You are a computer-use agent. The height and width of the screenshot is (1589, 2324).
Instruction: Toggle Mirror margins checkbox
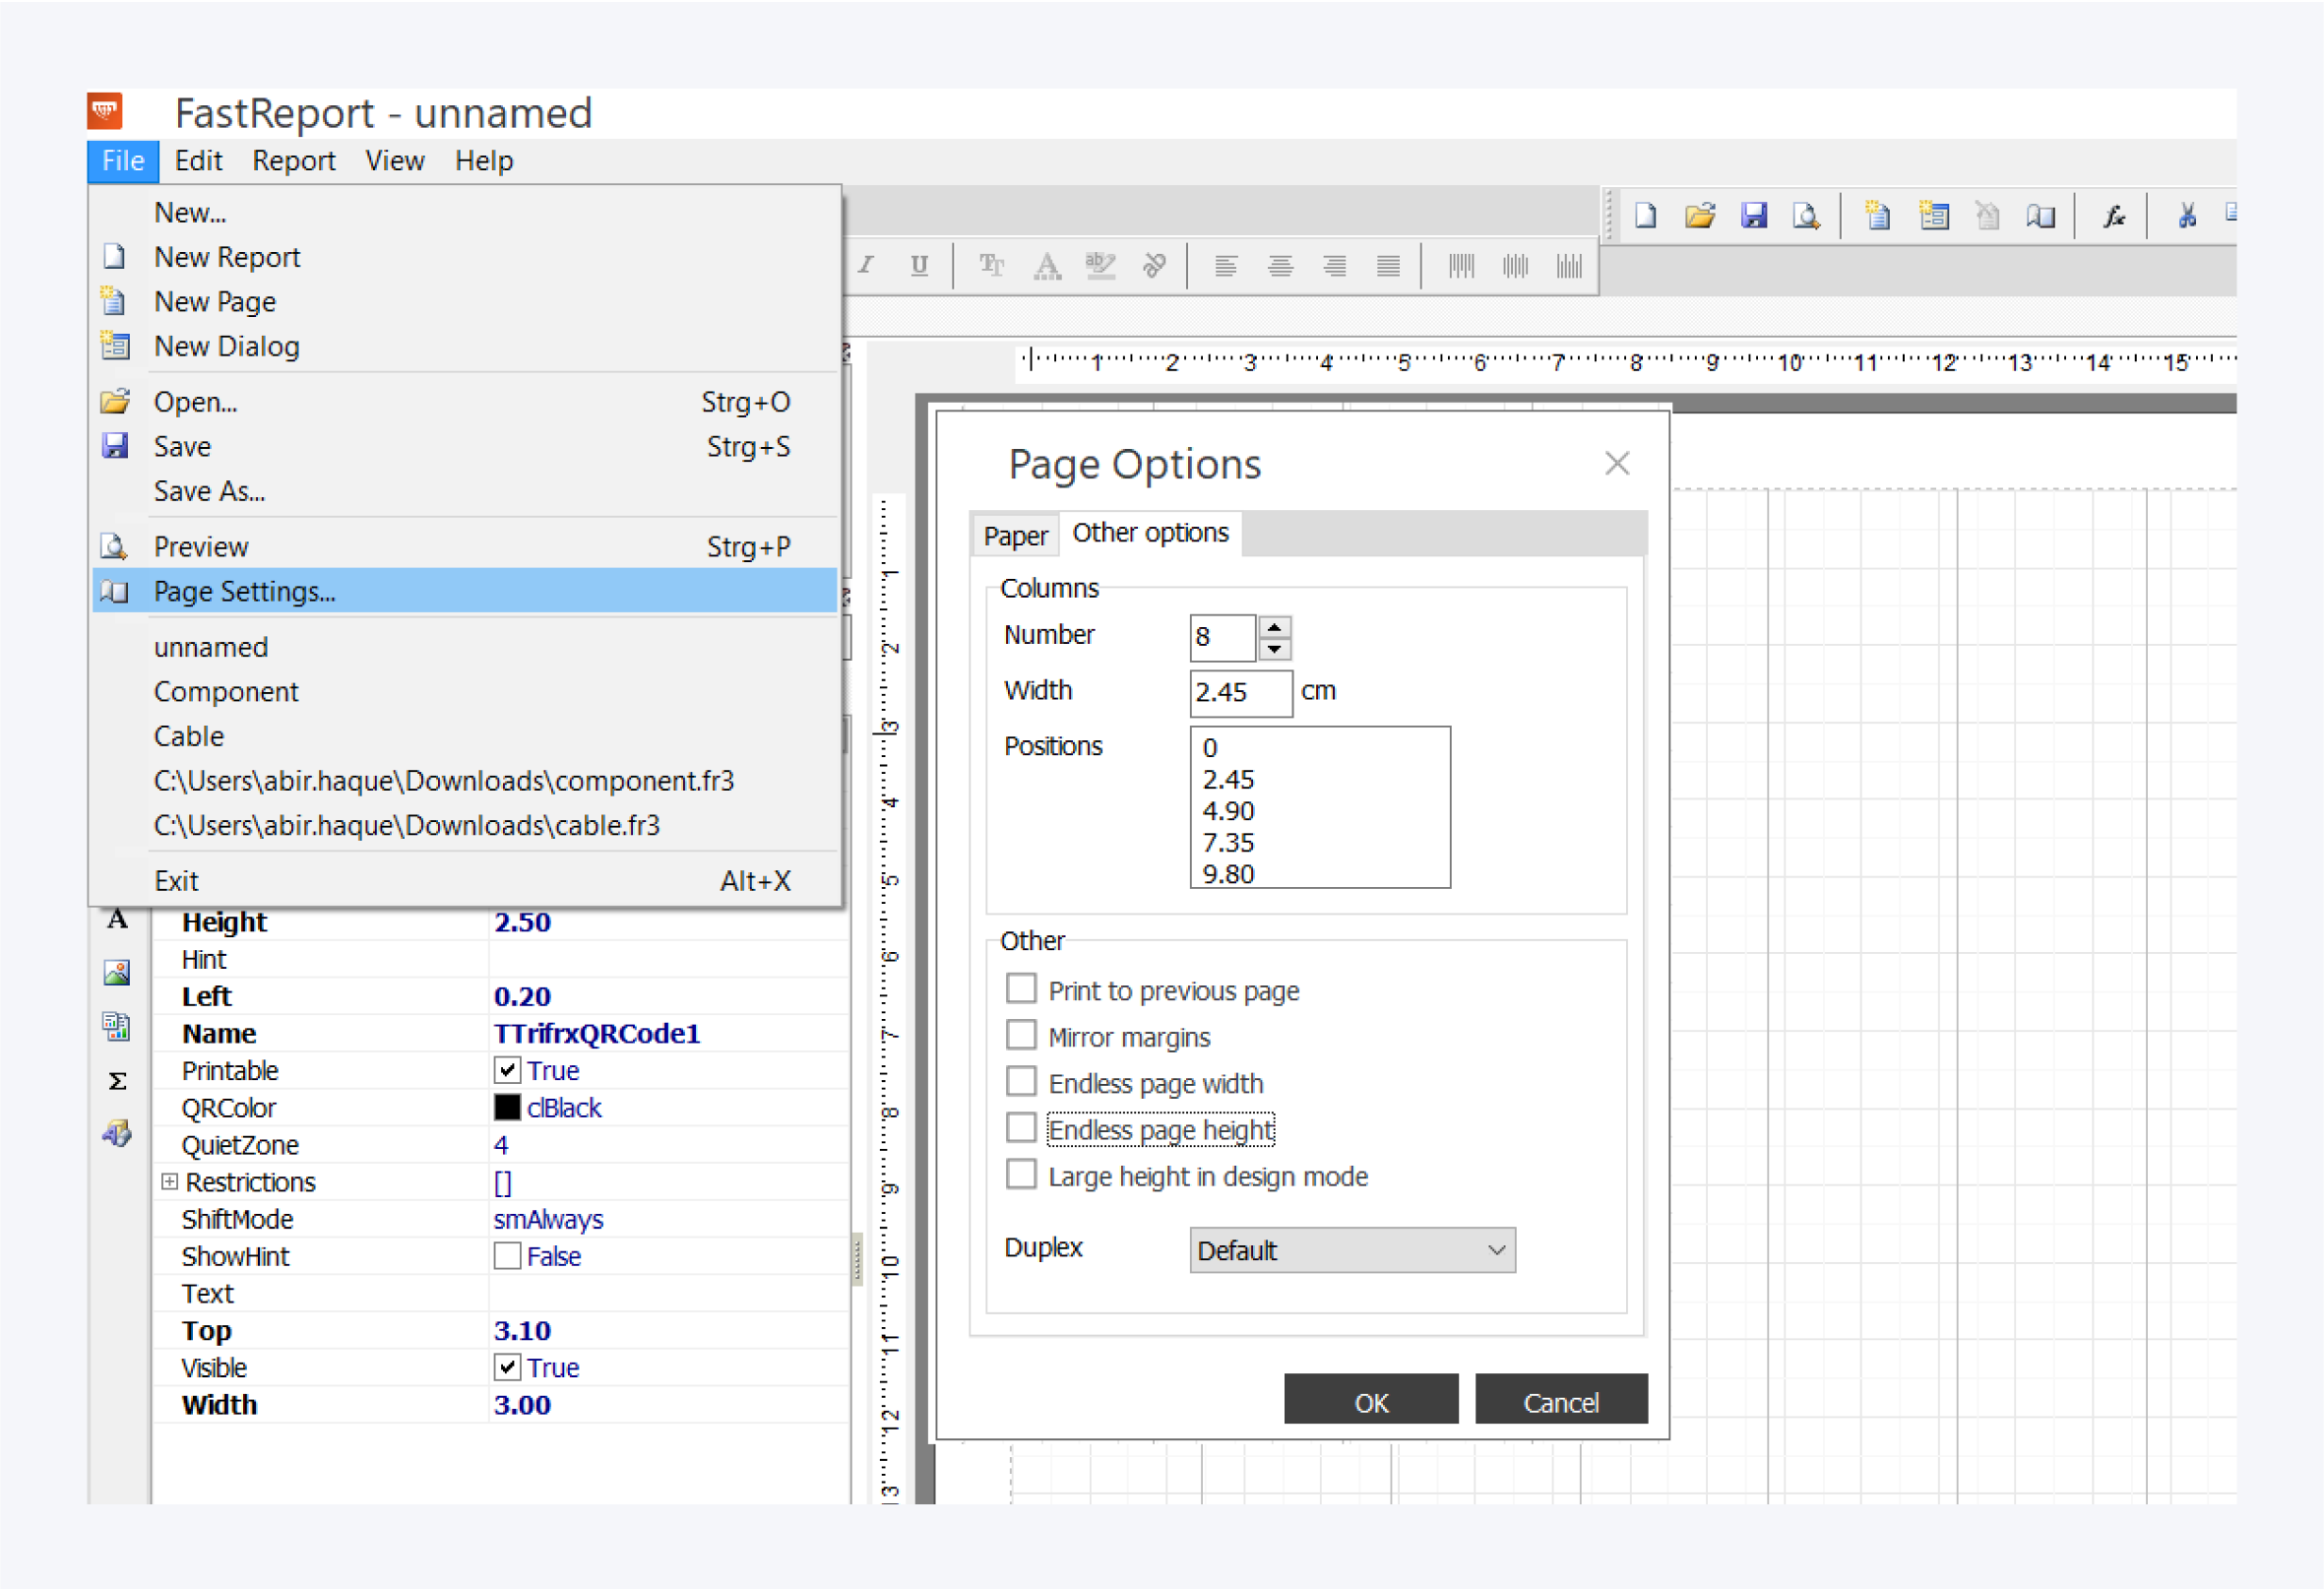[x=1021, y=1035]
